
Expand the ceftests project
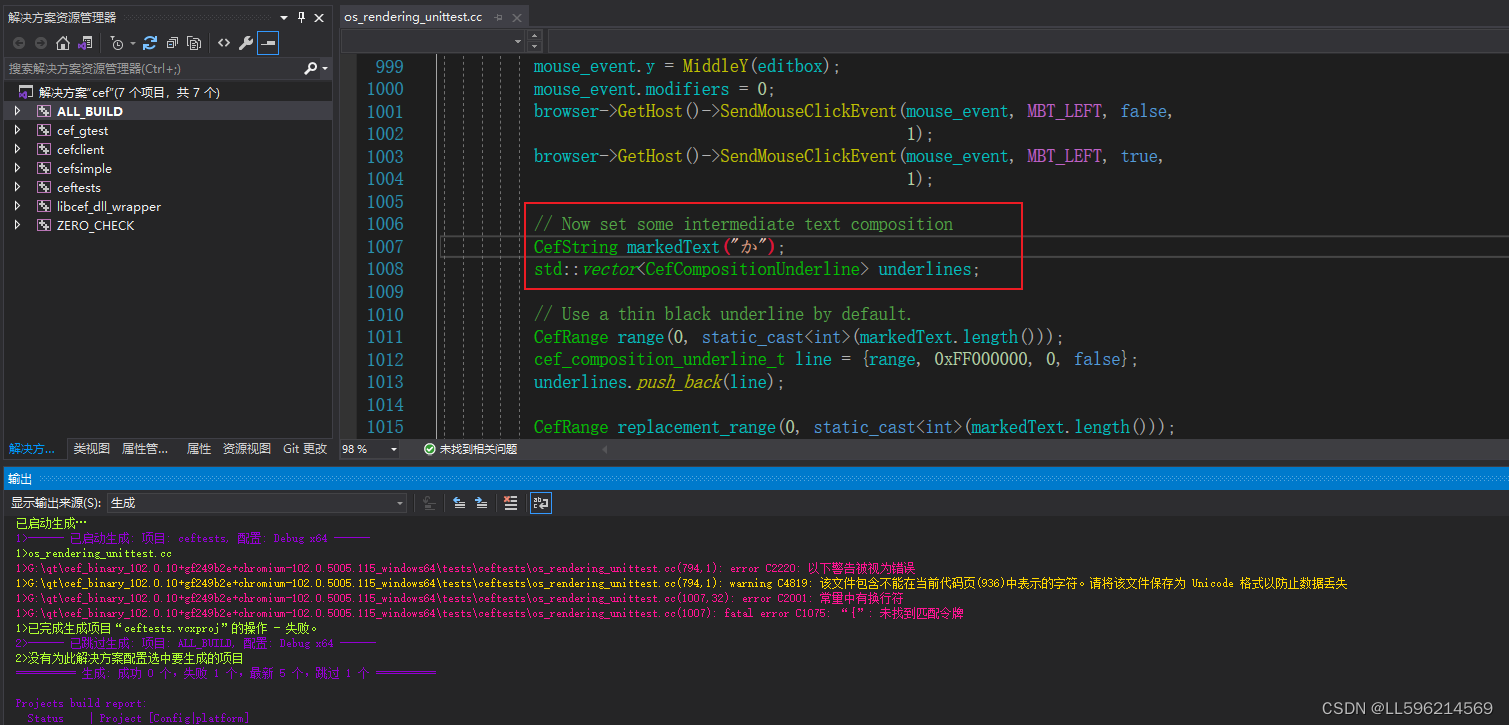tap(17, 187)
